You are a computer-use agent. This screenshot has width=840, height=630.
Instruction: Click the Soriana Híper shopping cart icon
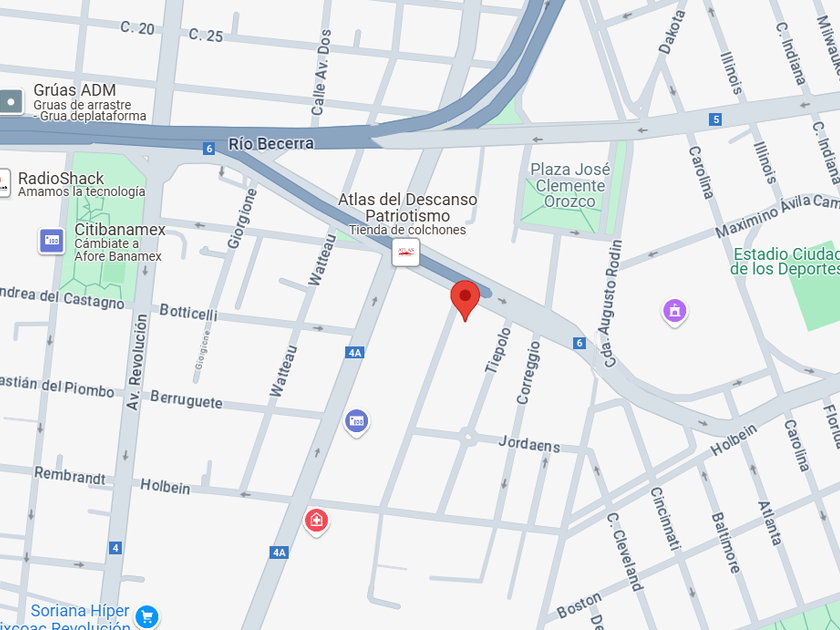pos(147,617)
